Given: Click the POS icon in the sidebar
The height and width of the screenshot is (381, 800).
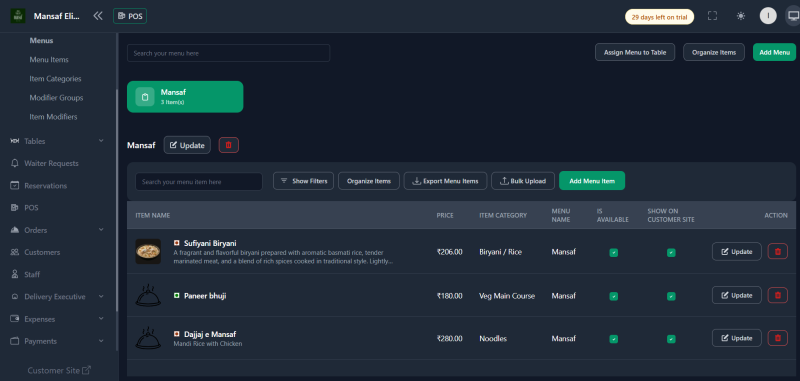Looking at the screenshot, I should click(x=15, y=208).
